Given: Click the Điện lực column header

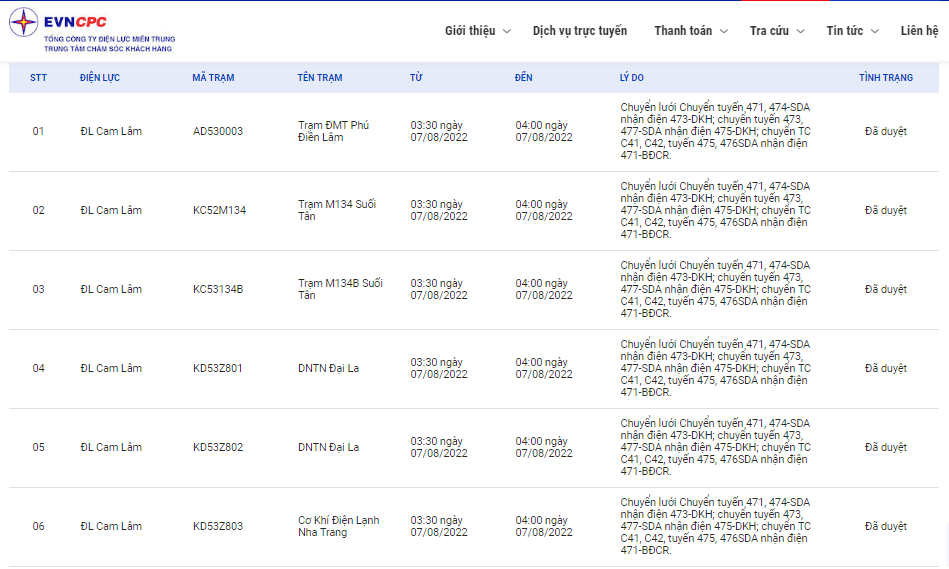Looking at the screenshot, I should pyautogui.click(x=100, y=78).
